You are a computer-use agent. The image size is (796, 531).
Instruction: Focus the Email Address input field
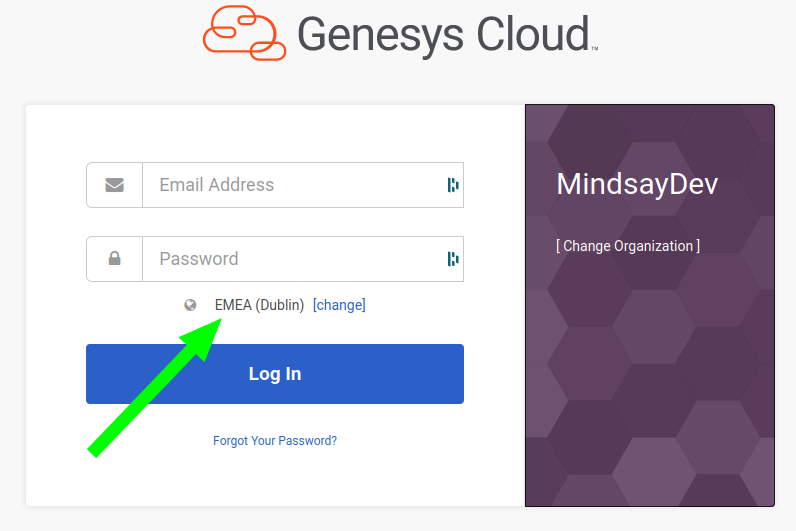303,185
